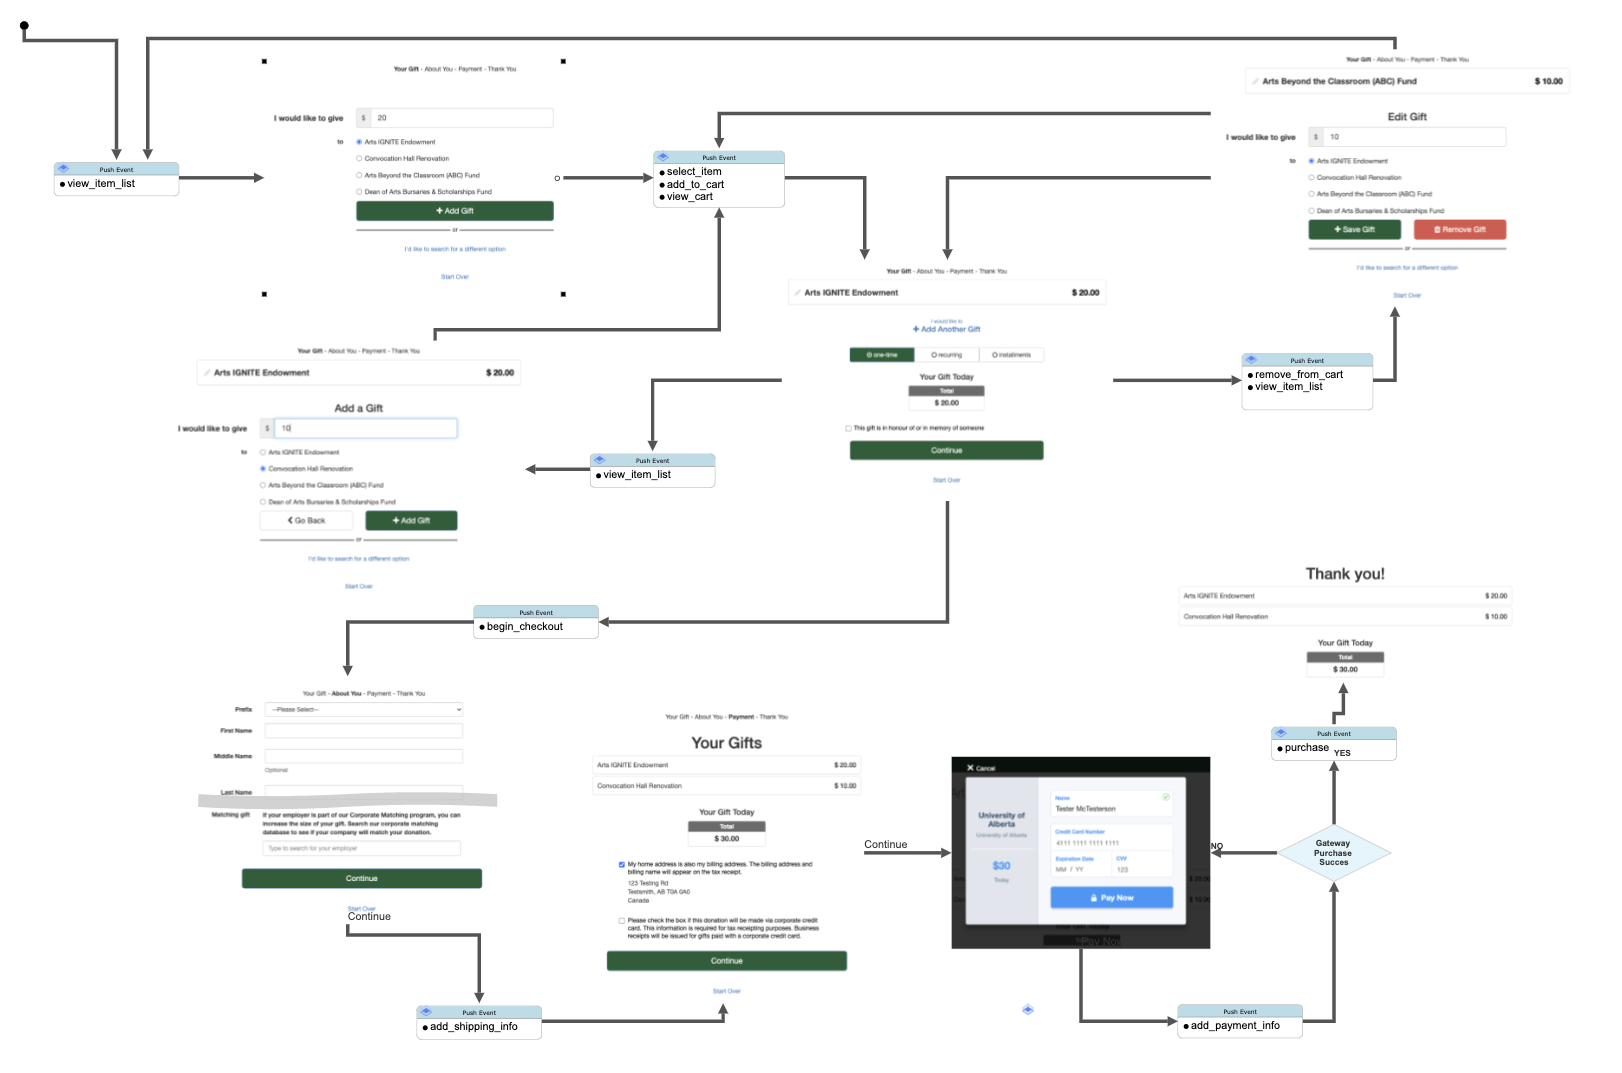The height and width of the screenshot is (1073, 1622).
Task: Click Start Over link under Remove Gift form
Action: click(x=1407, y=295)
